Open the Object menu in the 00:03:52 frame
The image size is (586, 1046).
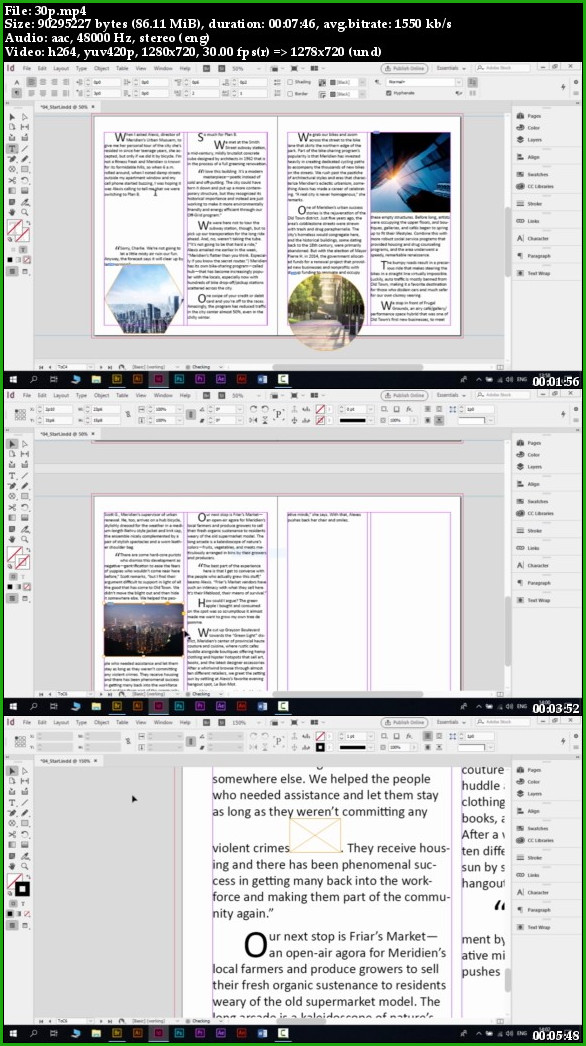(101, 396)
